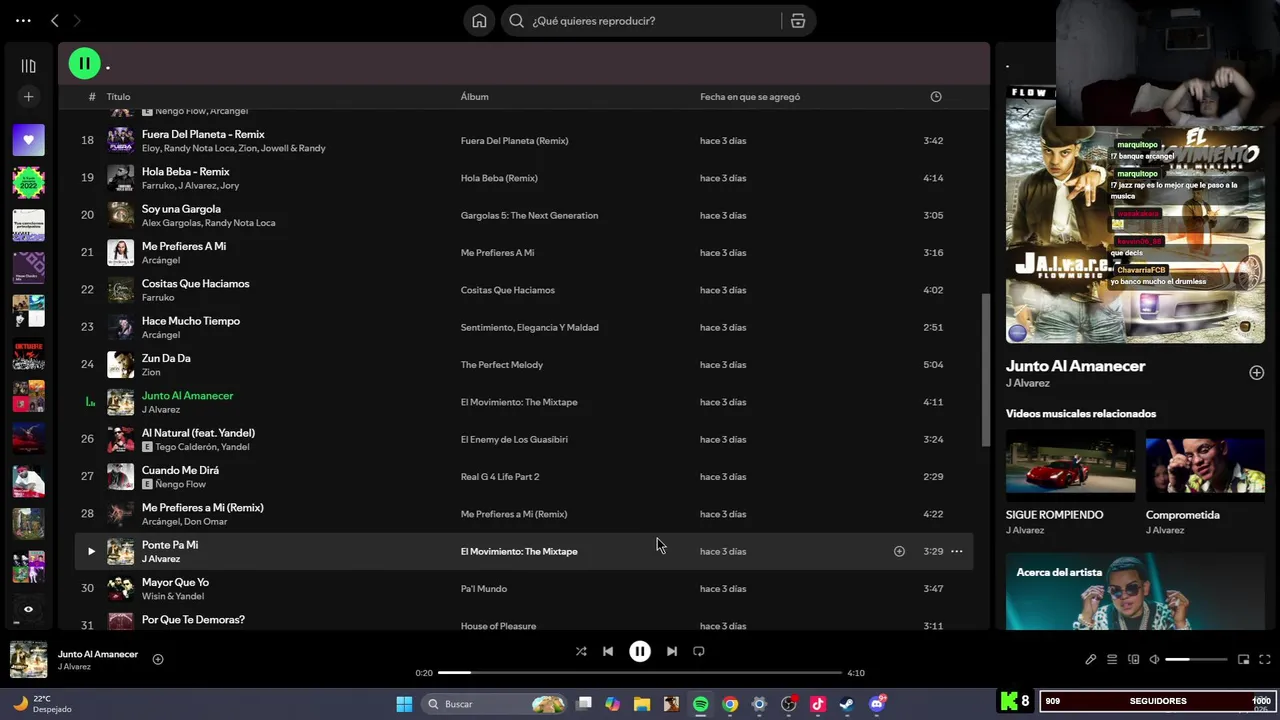The image size is (1280, 720).
Task: Open J Alvarez link in bottom player
Action: 74,667
